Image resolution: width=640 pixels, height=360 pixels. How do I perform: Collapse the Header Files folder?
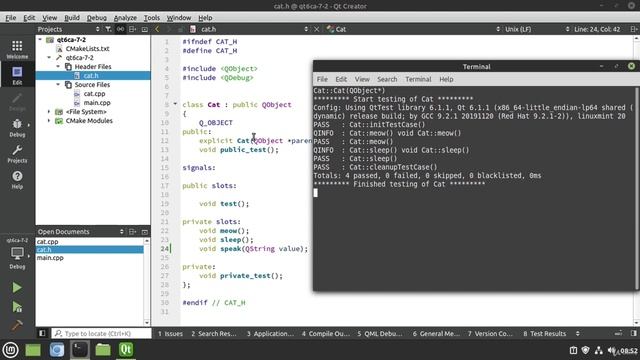tap(58, 67)
